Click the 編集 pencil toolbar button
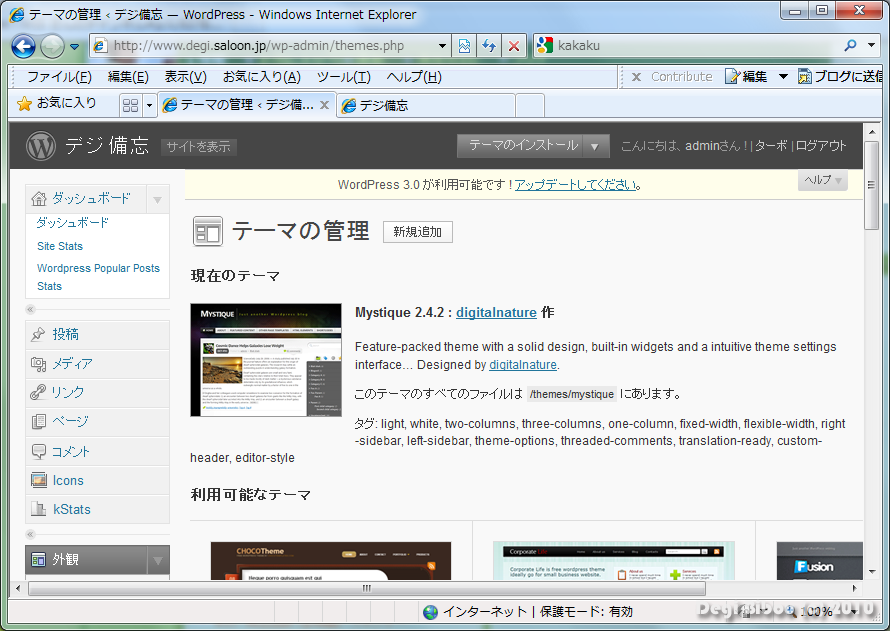Image resolution: width=890 pixels, height=631 pixels. click(746, 77)
